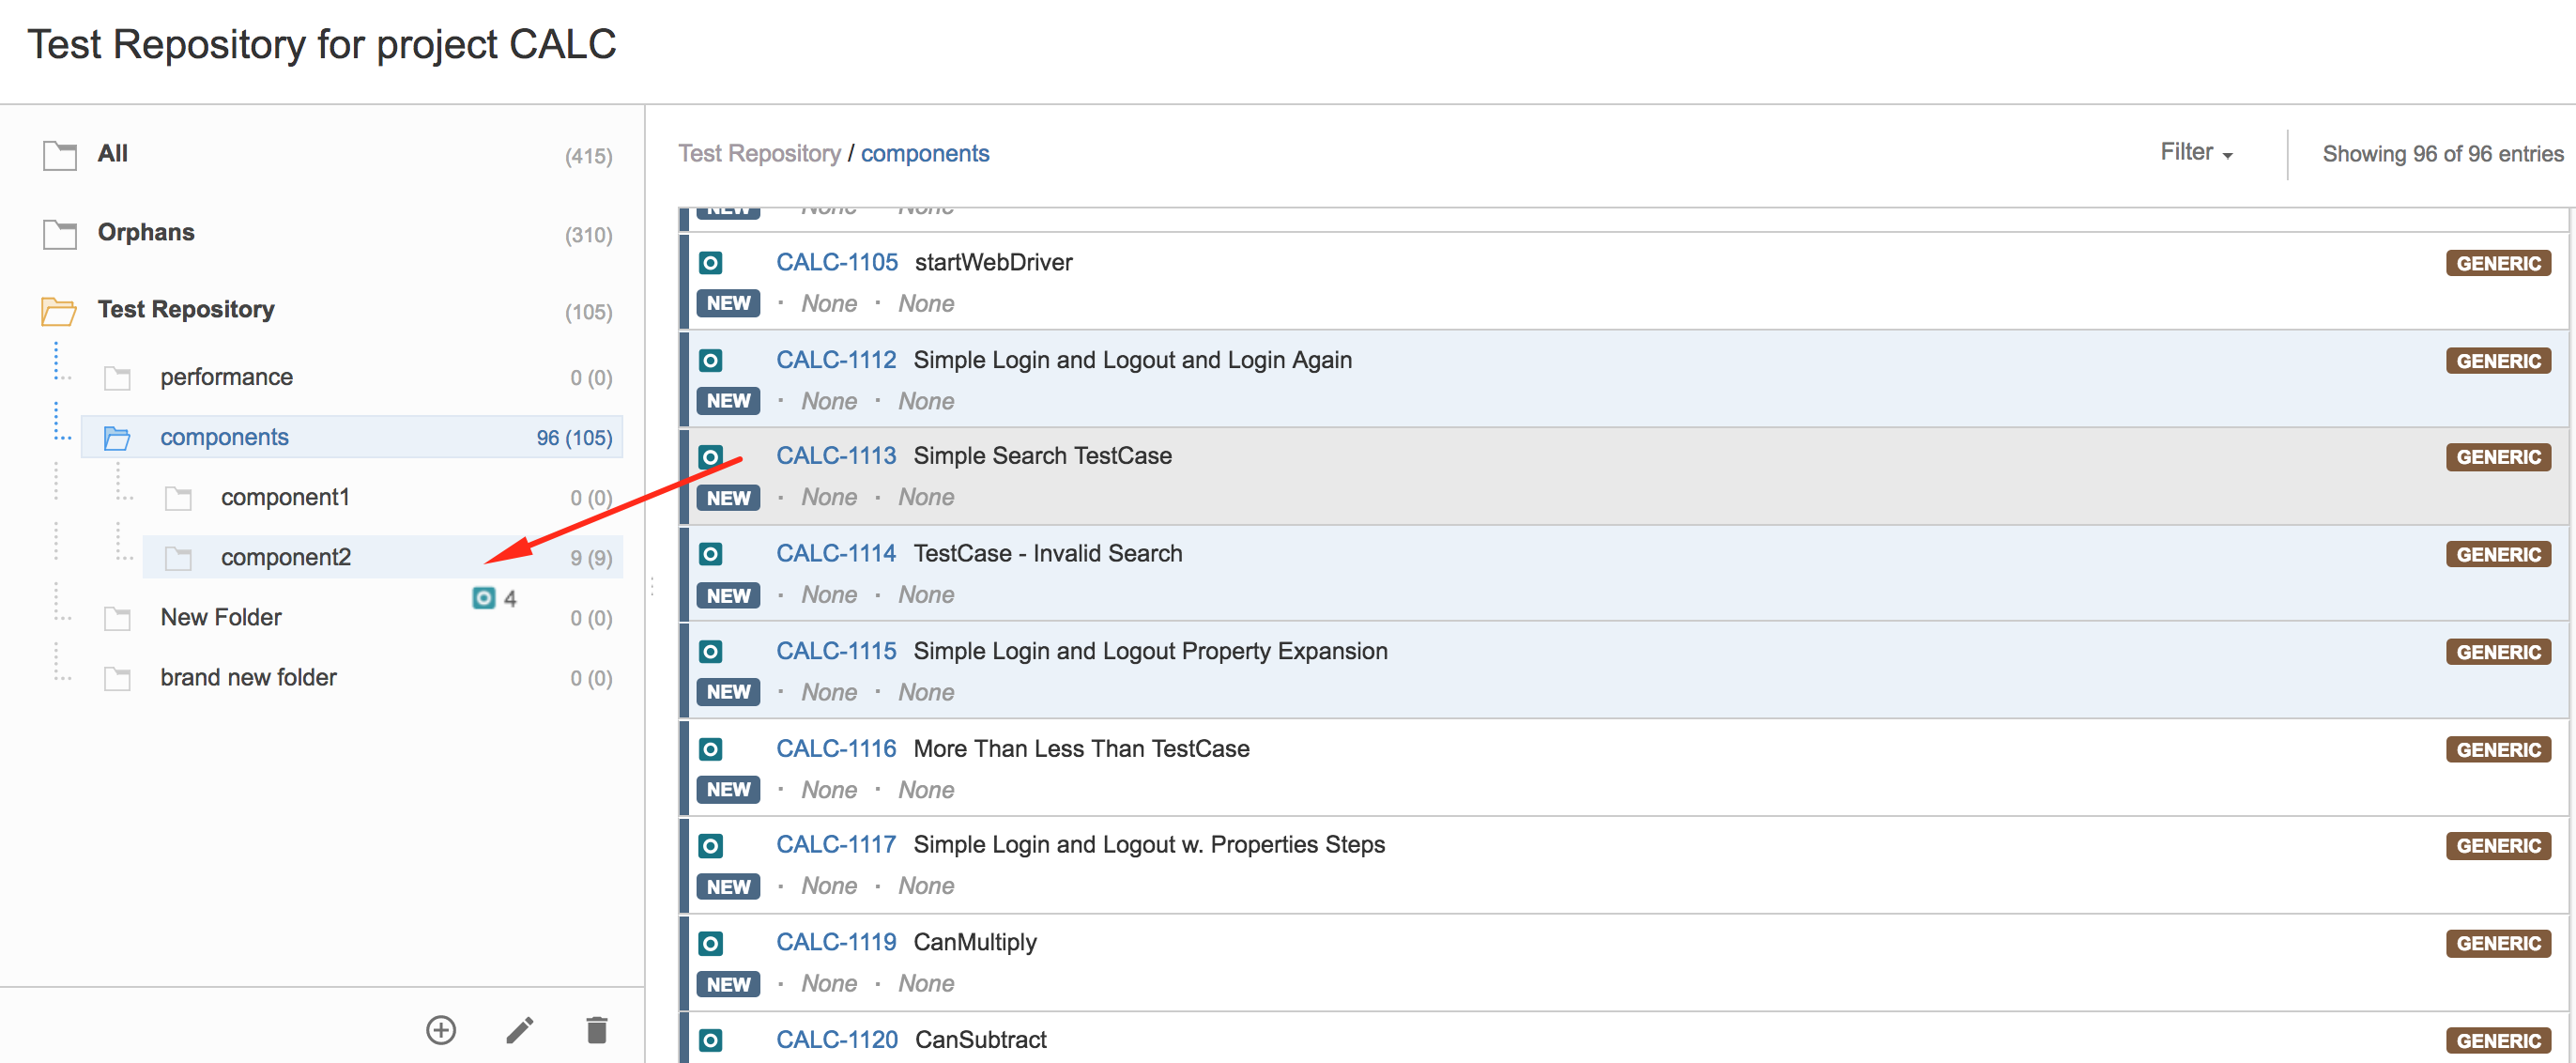This screenshot has width=2576, height=1063.
Task: Click 'Showing 96 of 96 entries' text
Action: click(2443, 154)
